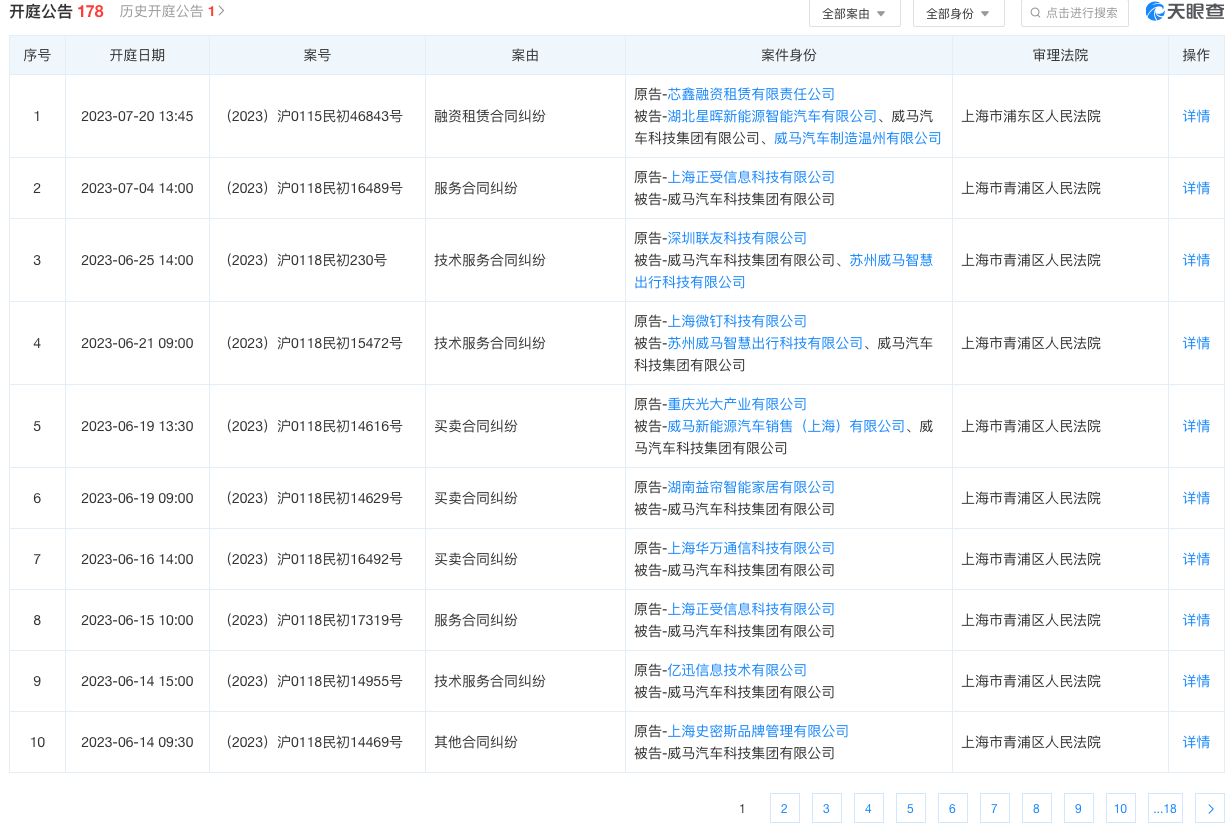
Task: Open 详情 for case 沪0118民初16492号
Action: (1196, 559)
